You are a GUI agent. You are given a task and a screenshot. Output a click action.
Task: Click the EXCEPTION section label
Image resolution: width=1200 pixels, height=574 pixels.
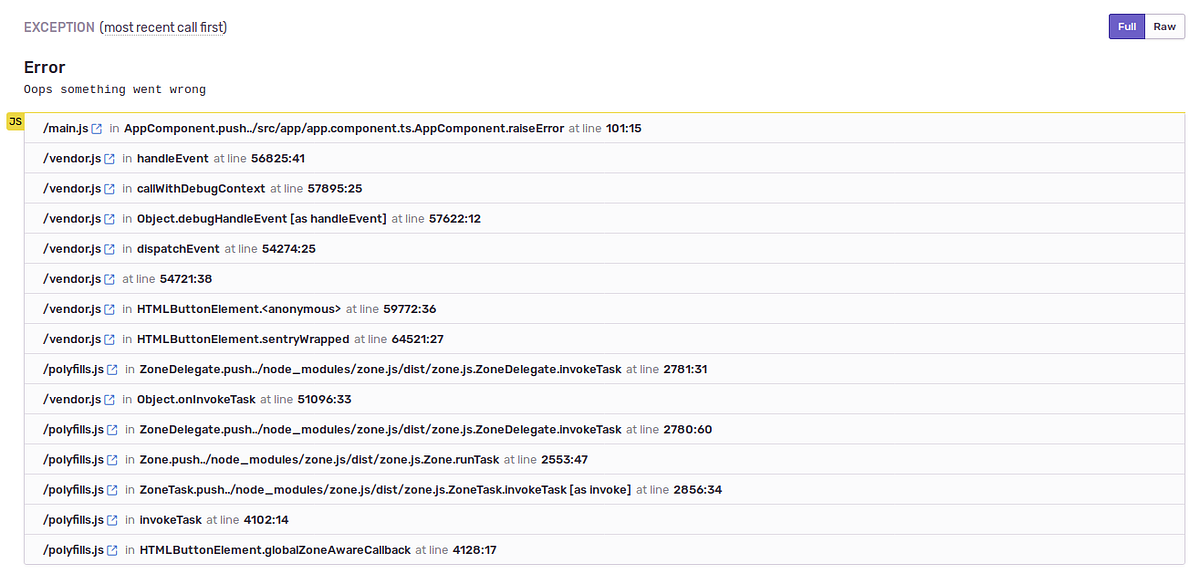tap(59, 27)
